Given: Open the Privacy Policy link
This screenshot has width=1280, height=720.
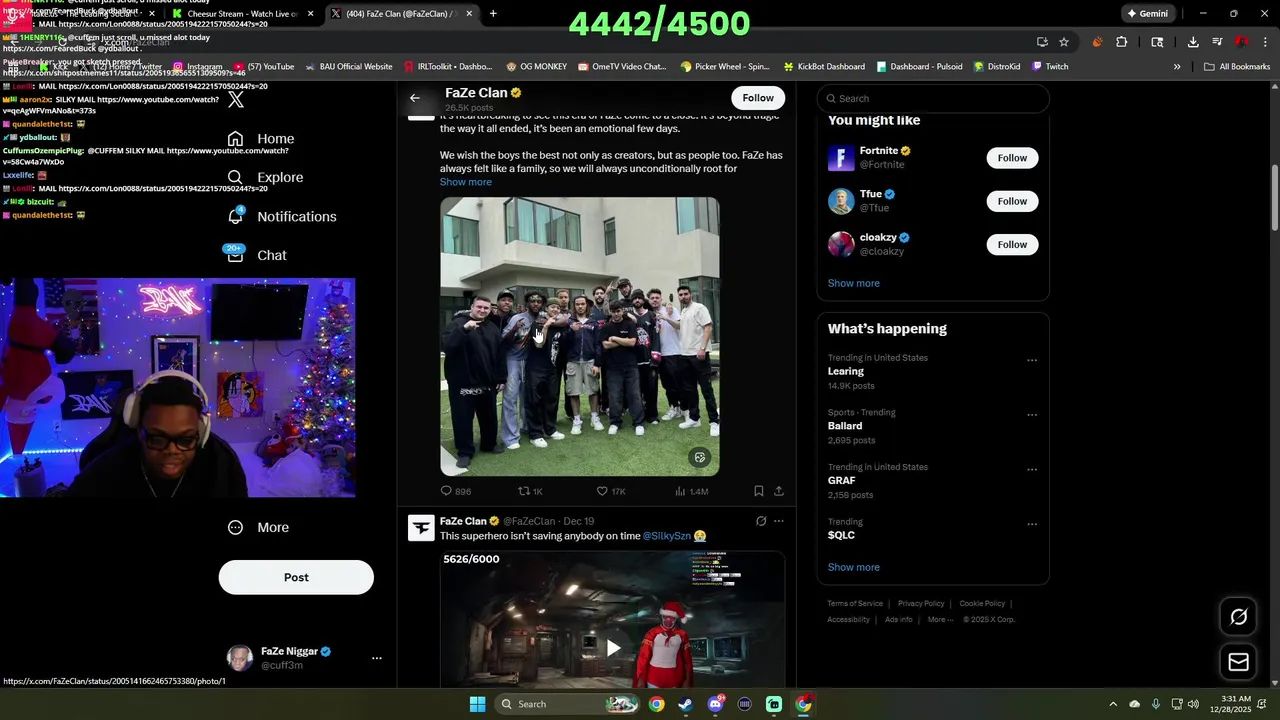Looking at the screenshot, I should click(x=921, y=604).
